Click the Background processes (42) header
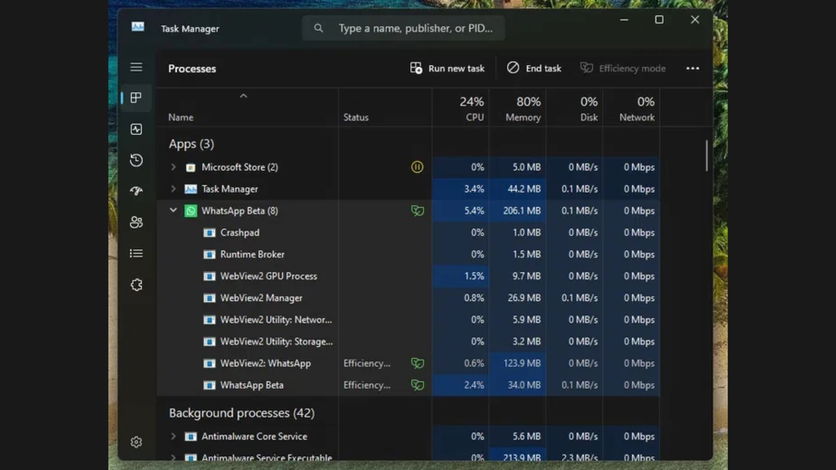This screenshot has width=836, height=470. 242,413
